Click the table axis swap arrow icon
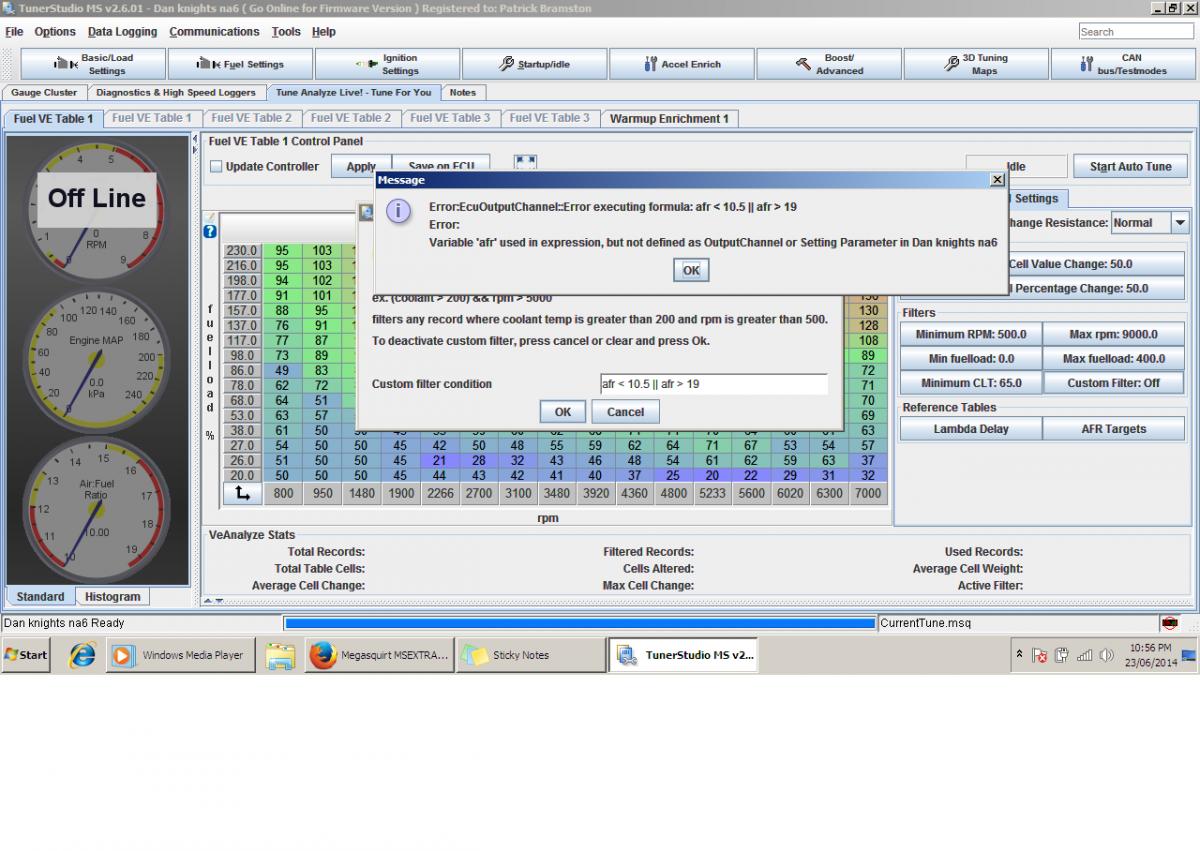Image resolution: width=1200 pixels, height=851 pixels. click(x=242, y=493)
